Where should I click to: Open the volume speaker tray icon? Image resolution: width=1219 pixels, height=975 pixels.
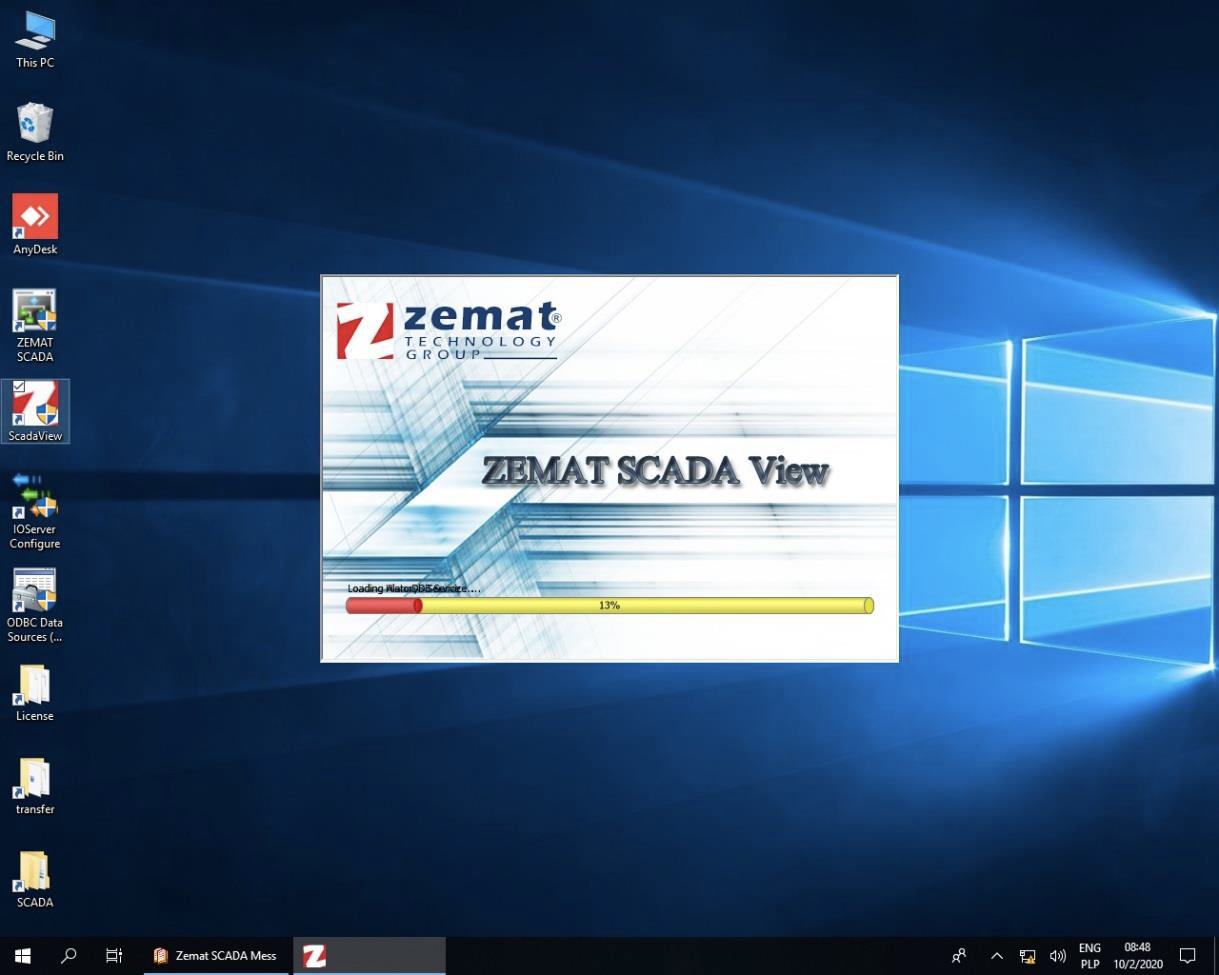pyautogui.click(x=1057, y=956)
